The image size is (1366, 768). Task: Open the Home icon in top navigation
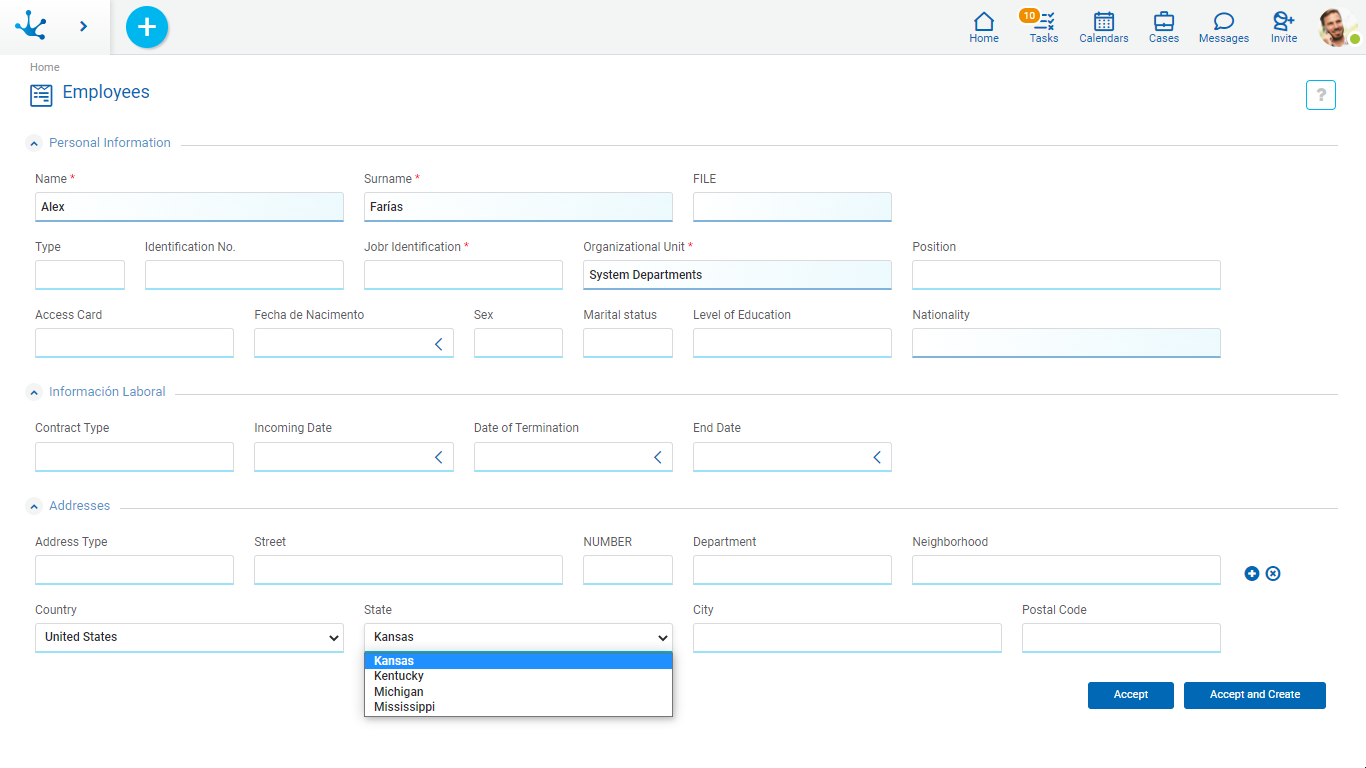(x=984, y=27)
